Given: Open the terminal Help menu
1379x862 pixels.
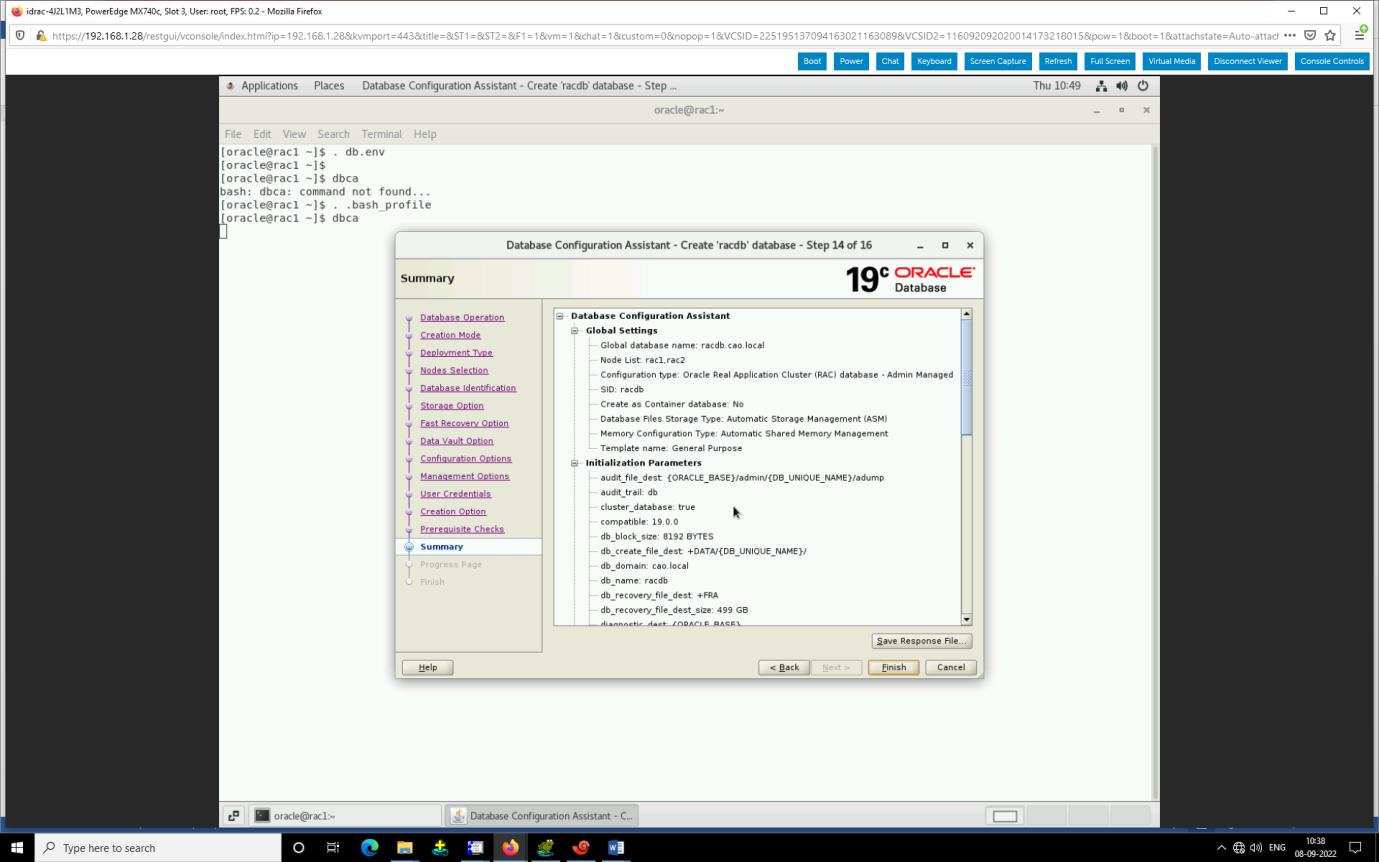Looking at the screenshot, I should coord(425,134).
